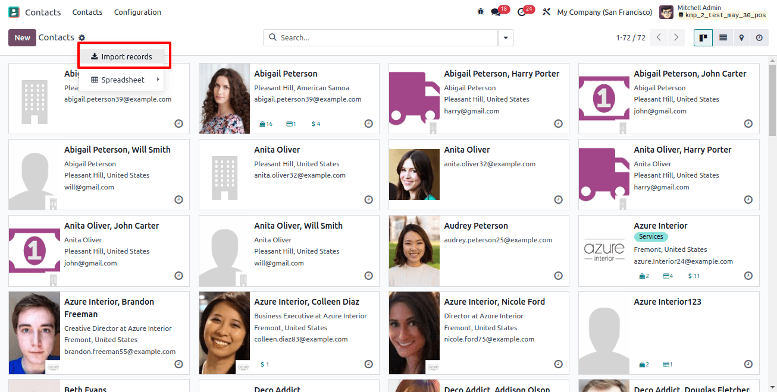Click dollar icon on Colleen Diaz card
This screenshot has height=392, width=777.
click(x=264, y=365)
